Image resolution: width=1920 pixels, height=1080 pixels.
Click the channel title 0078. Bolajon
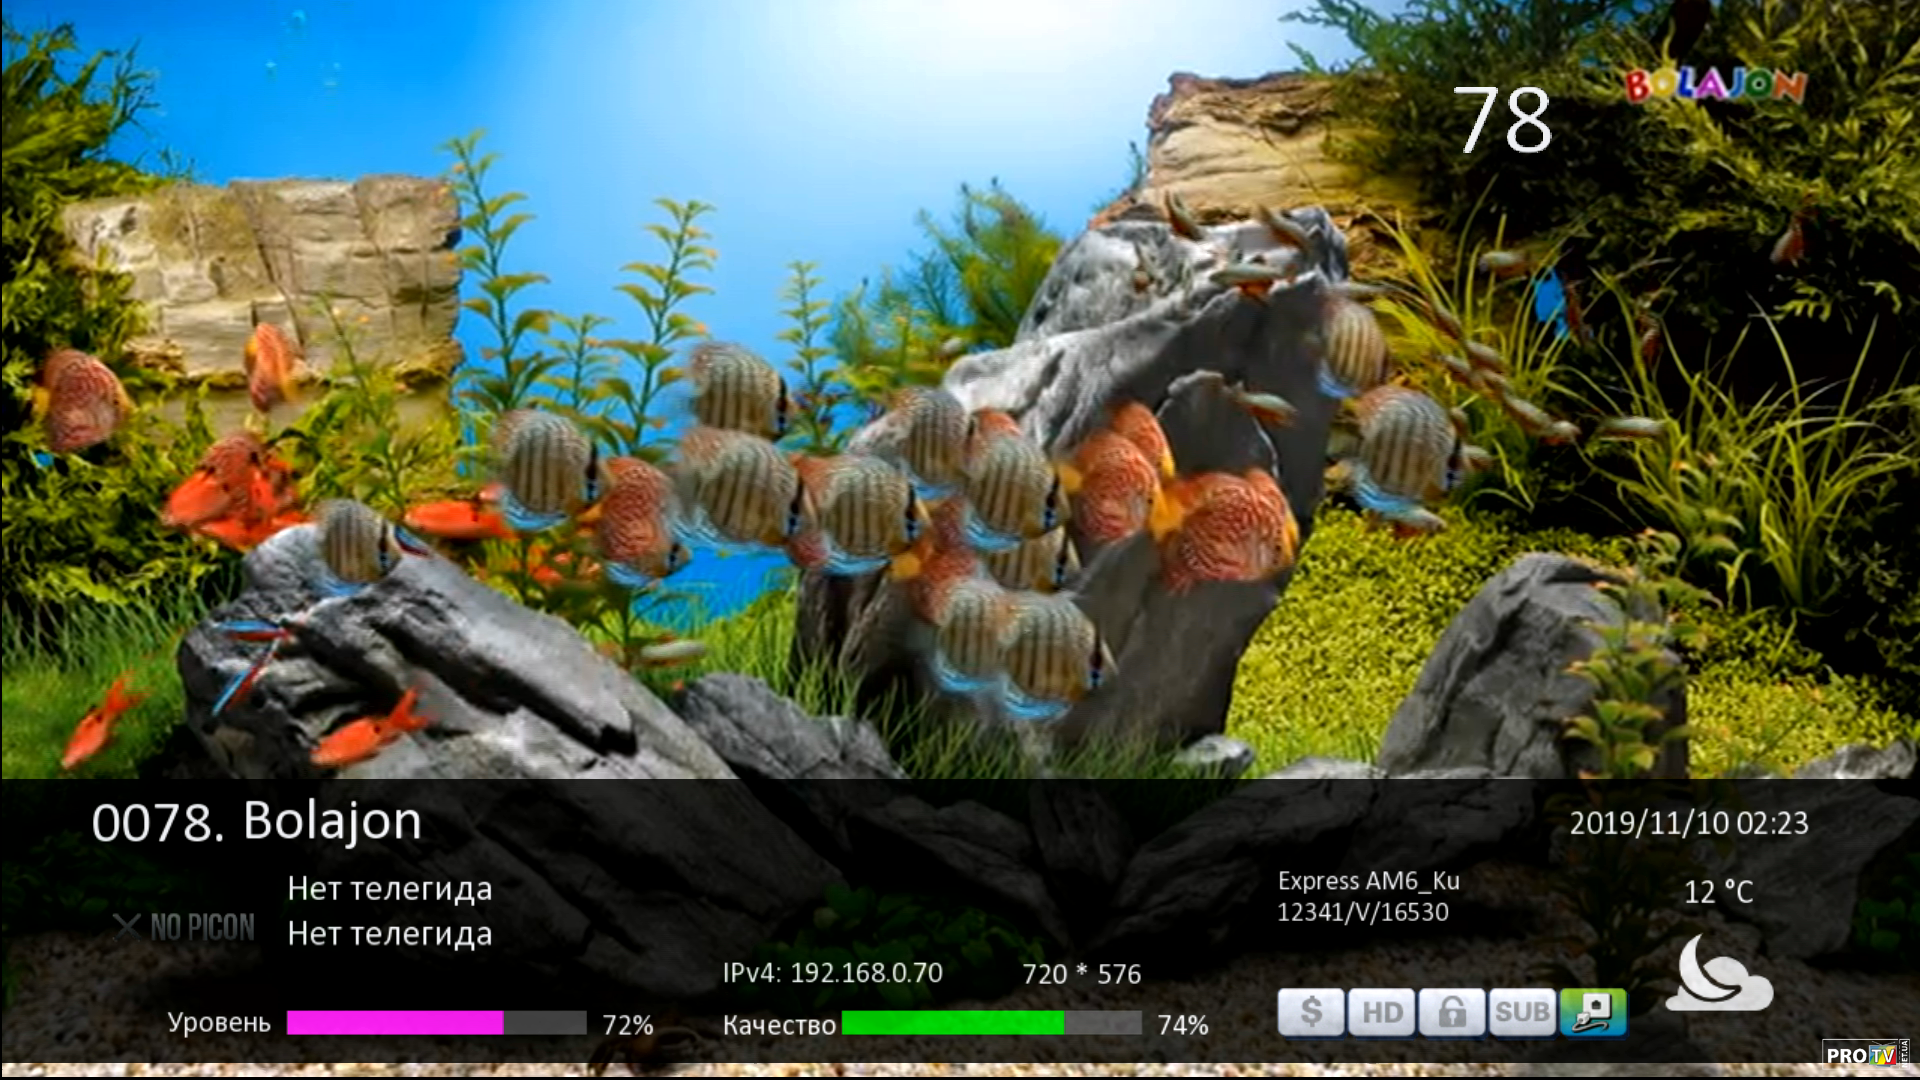257,821
